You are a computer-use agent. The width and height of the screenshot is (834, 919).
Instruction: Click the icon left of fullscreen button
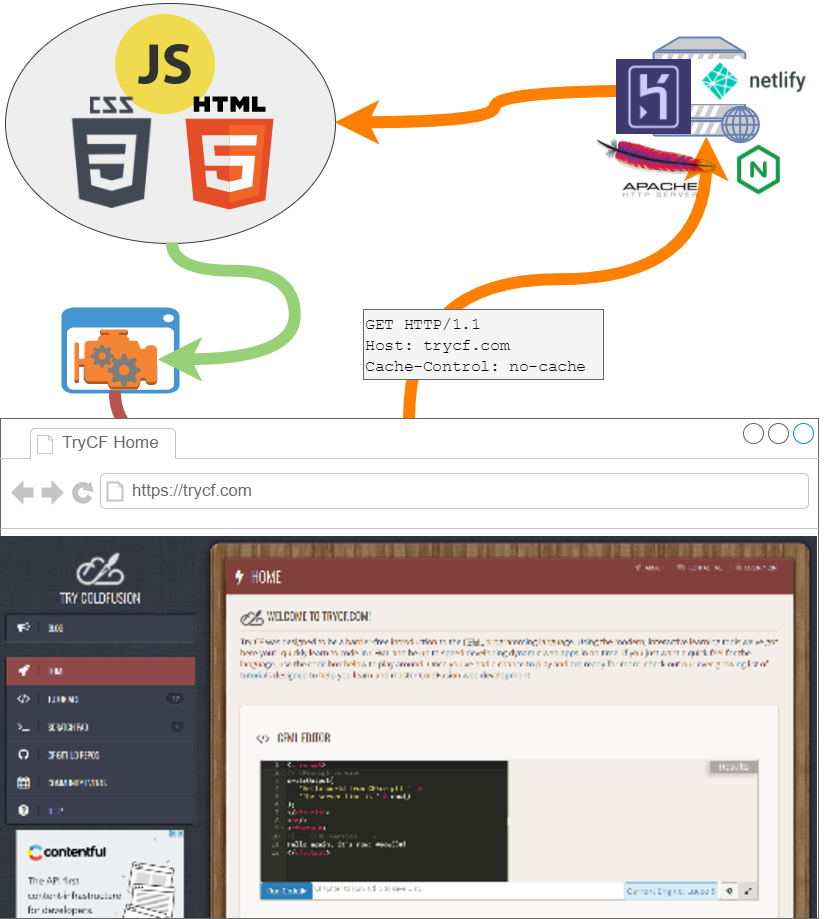coord(729,891)
